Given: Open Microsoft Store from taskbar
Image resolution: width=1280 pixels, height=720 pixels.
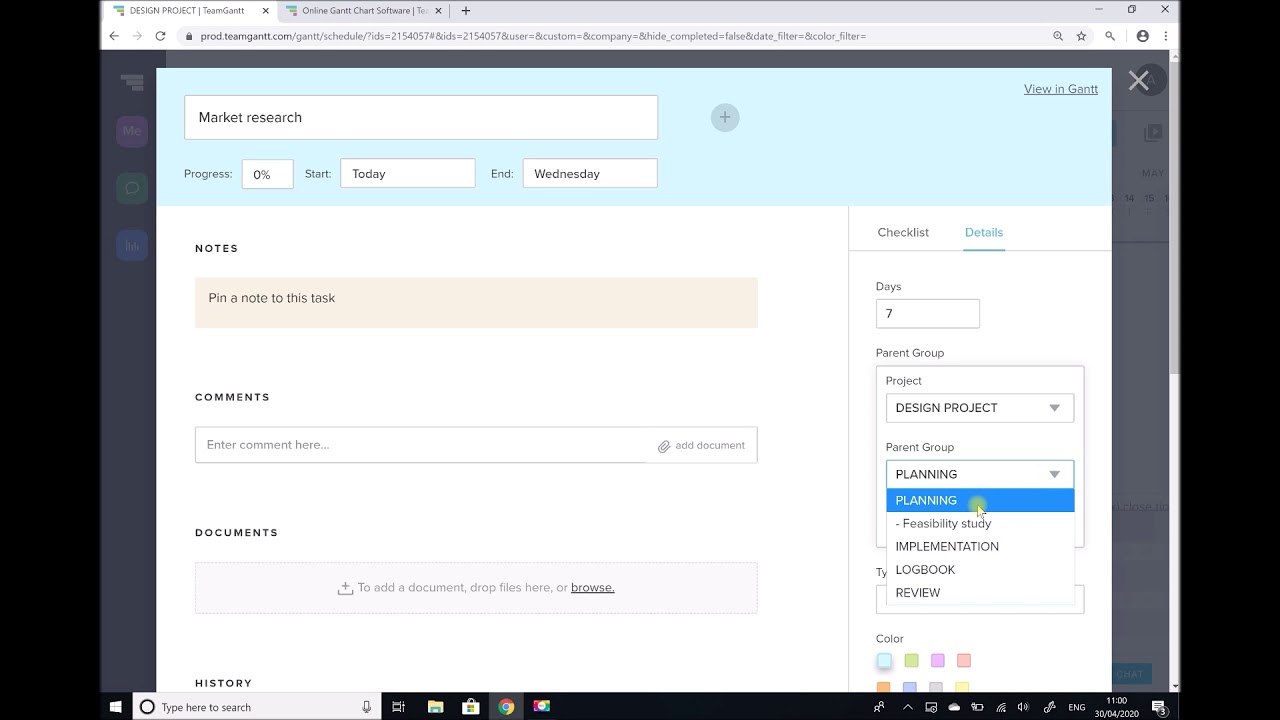Looking at the screenshot, I should pos(471,707).
